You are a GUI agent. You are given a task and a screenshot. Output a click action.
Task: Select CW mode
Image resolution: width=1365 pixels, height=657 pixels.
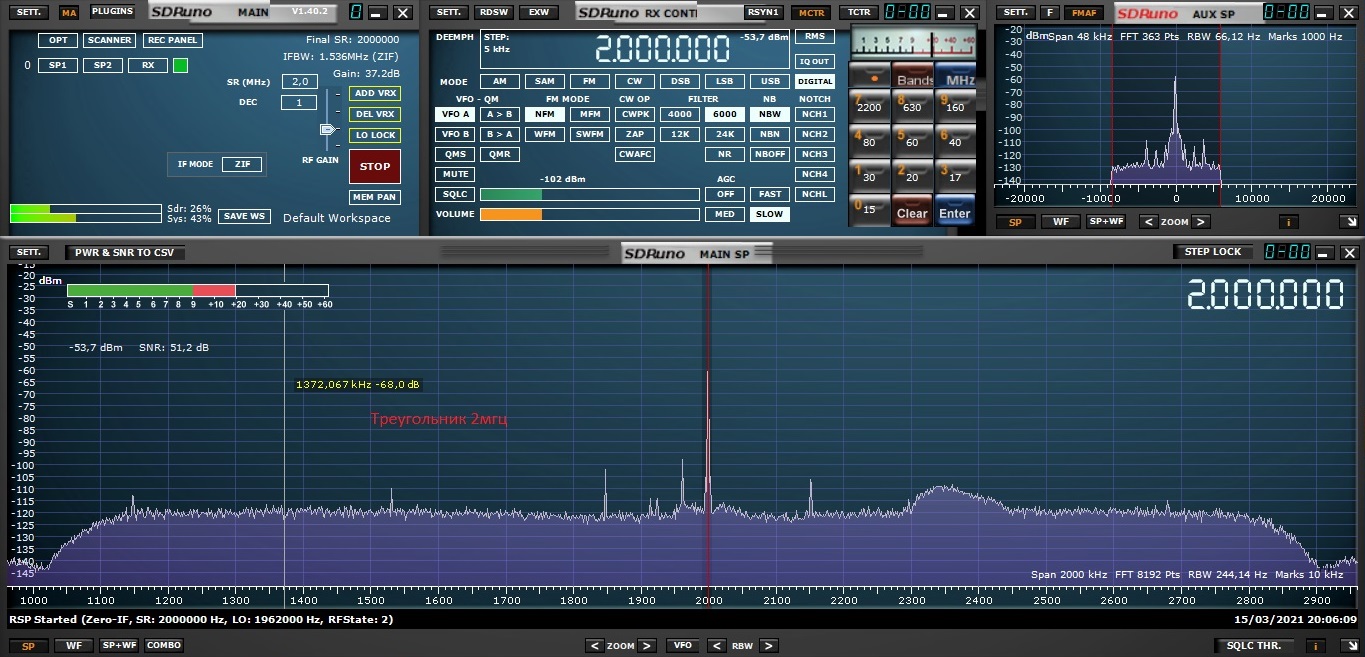[634, 82]
